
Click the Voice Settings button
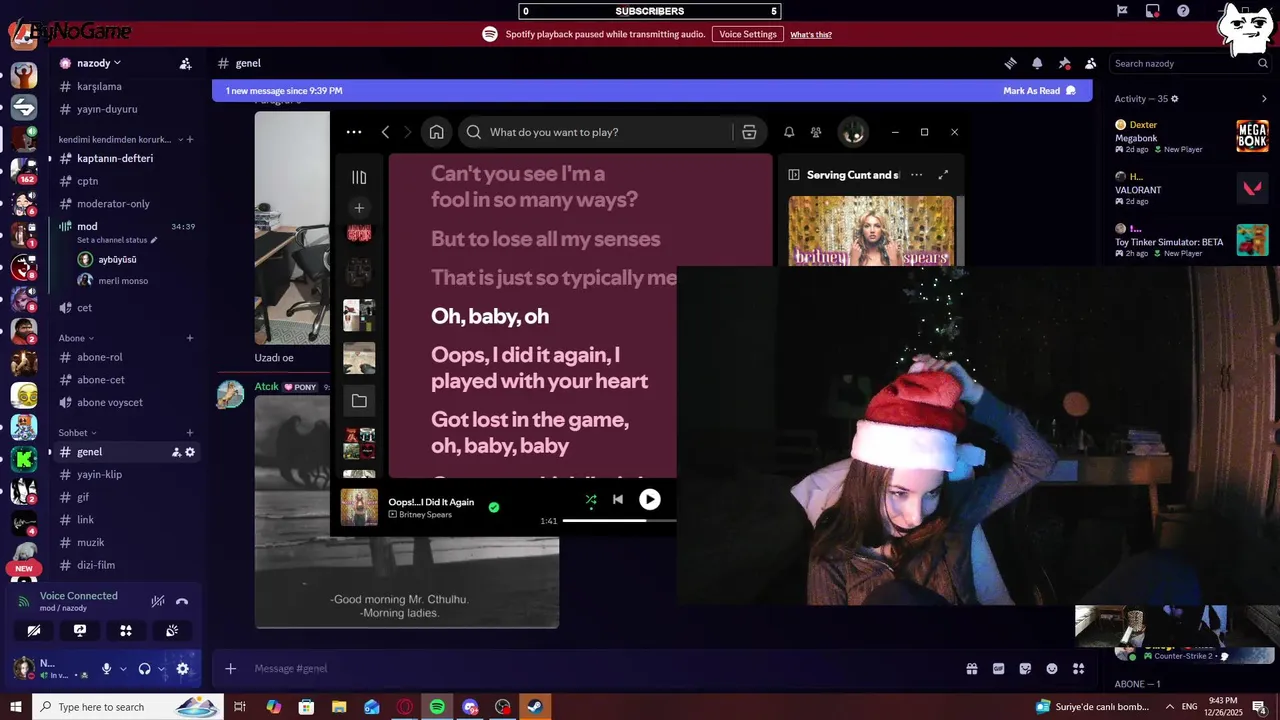click(748, 34)
